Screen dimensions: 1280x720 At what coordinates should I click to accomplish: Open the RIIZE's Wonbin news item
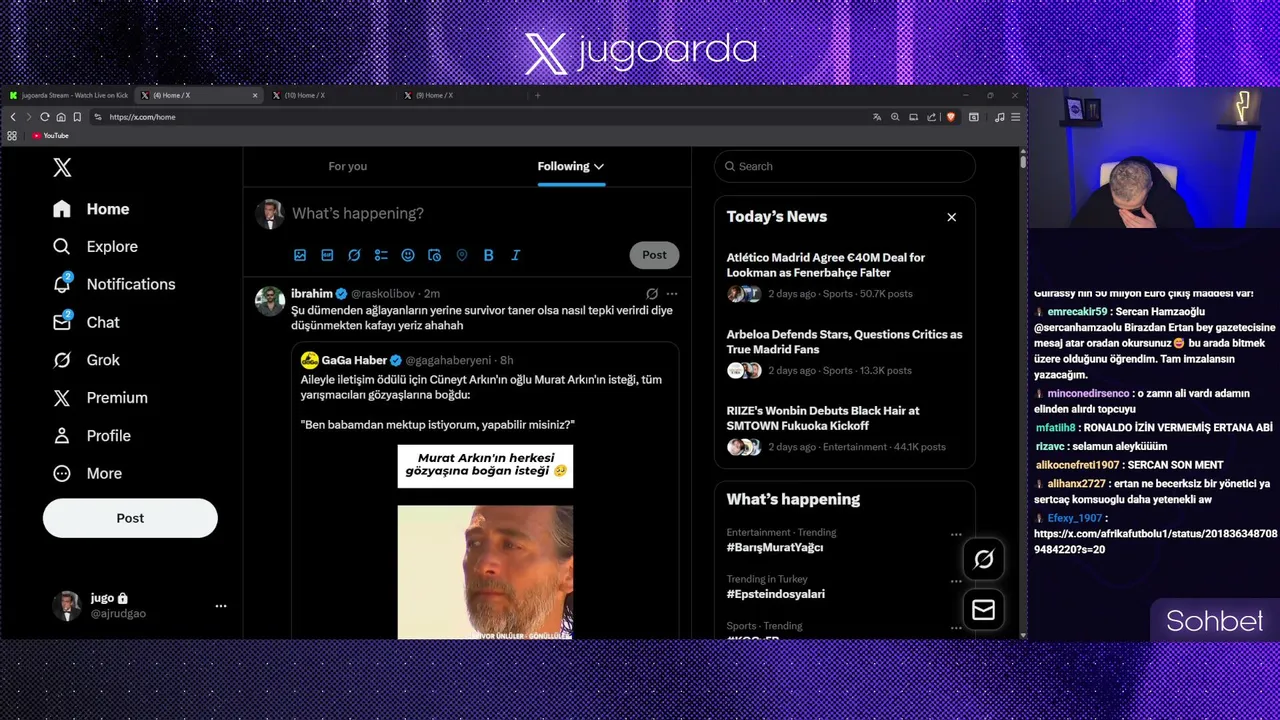(x=845, y=429)
